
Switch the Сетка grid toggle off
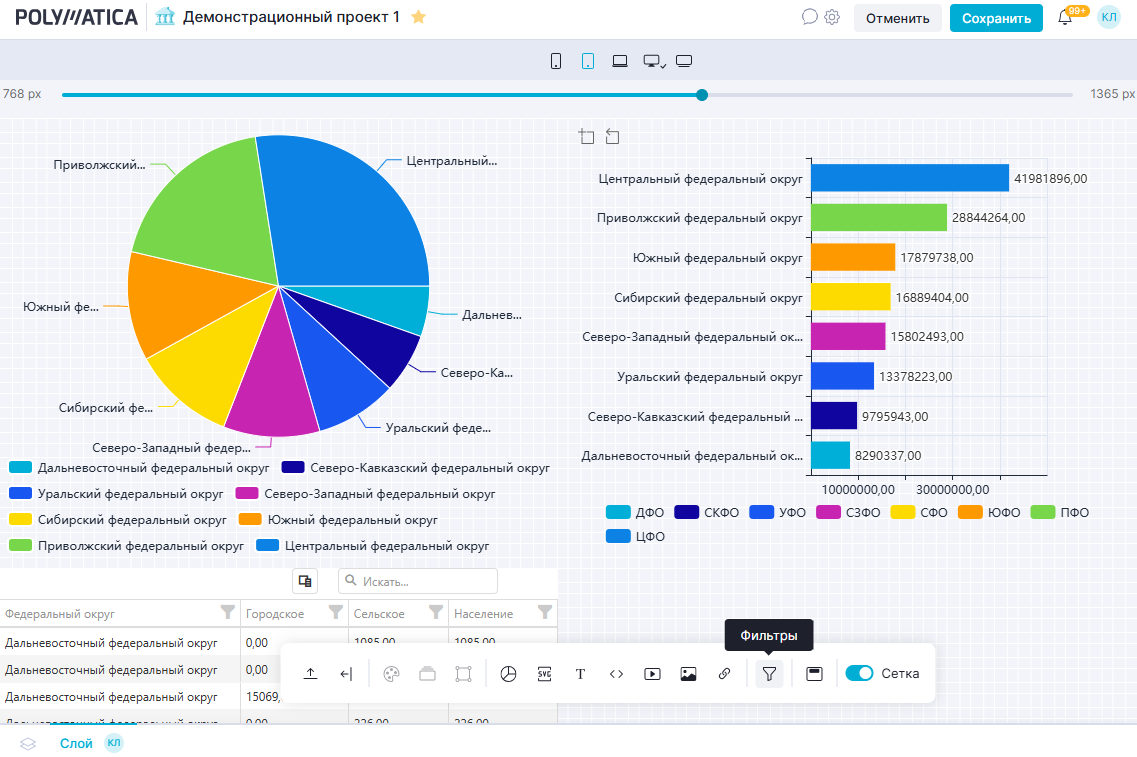tap(859, 674)
